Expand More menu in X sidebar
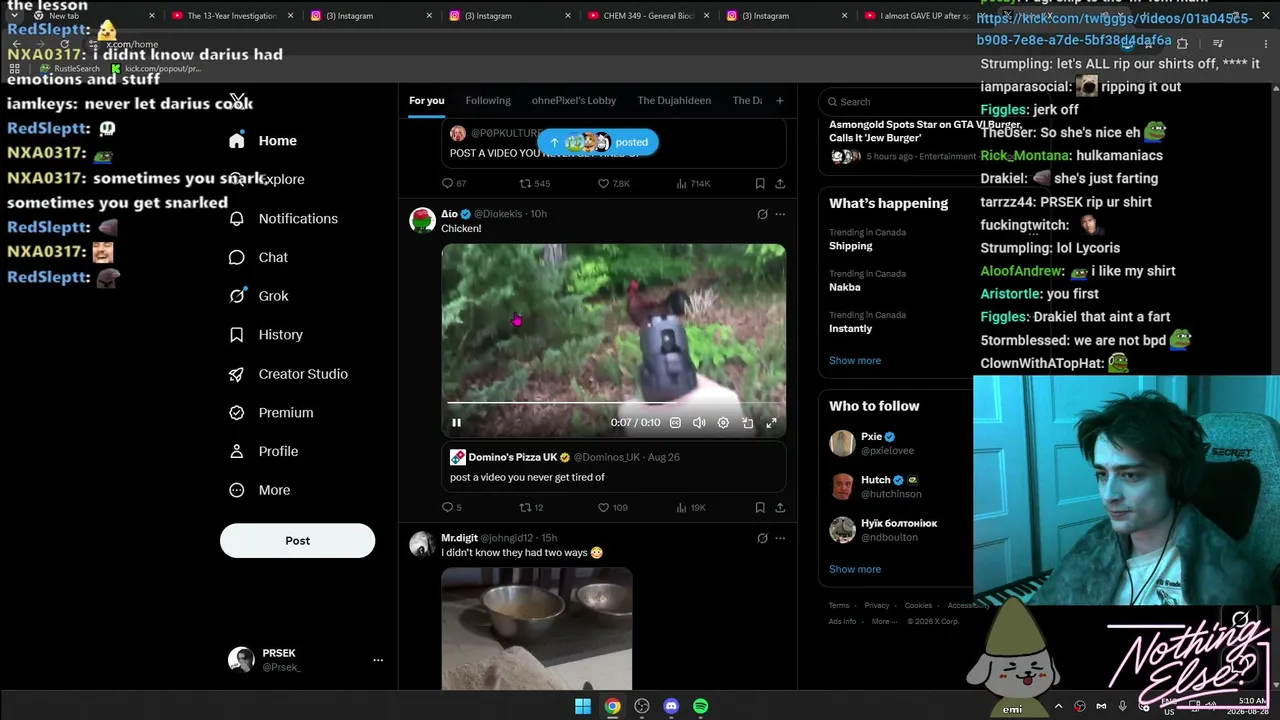This screenshot has height=720, width=1280. [260, 491]
